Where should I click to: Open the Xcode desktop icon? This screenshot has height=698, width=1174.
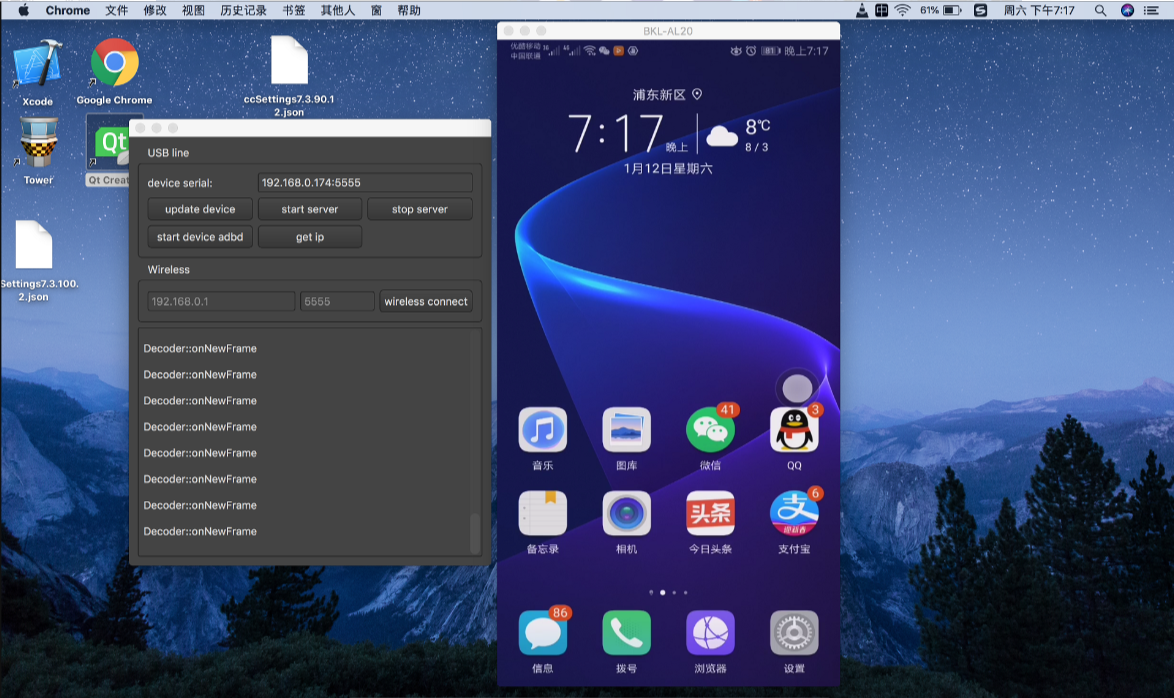(37, 62)
